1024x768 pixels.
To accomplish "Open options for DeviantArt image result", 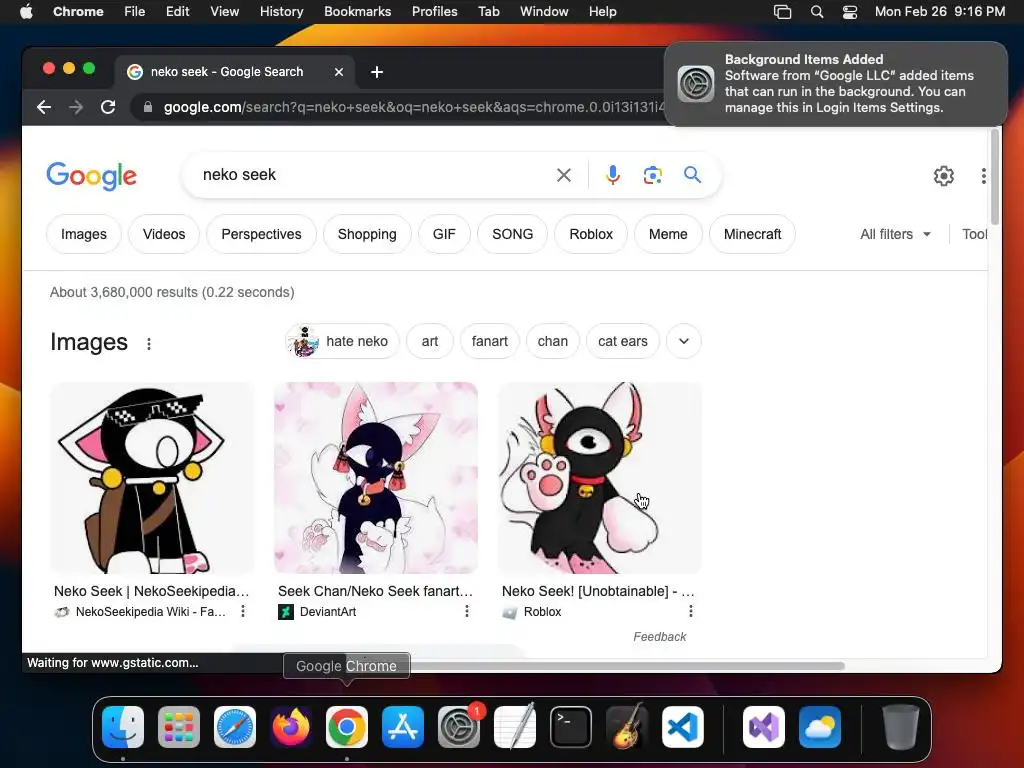I will click(467, 611).
